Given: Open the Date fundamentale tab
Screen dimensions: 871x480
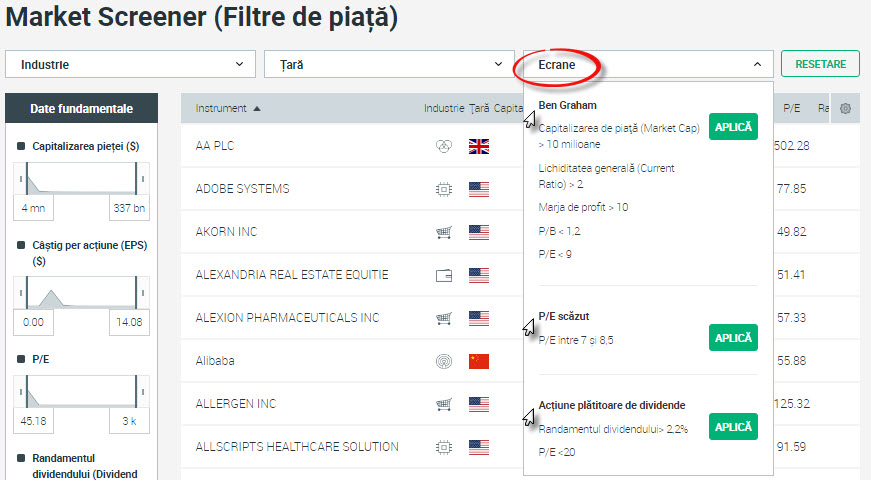Looking at the screenshot, I should (81, 108).
